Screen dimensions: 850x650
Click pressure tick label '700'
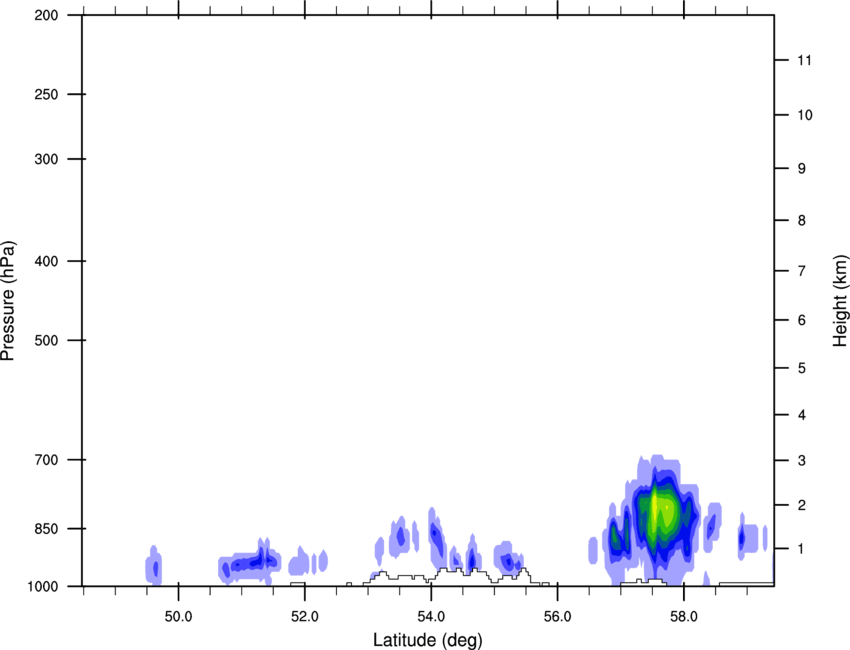pyautogui.click(x=47, y=460)
